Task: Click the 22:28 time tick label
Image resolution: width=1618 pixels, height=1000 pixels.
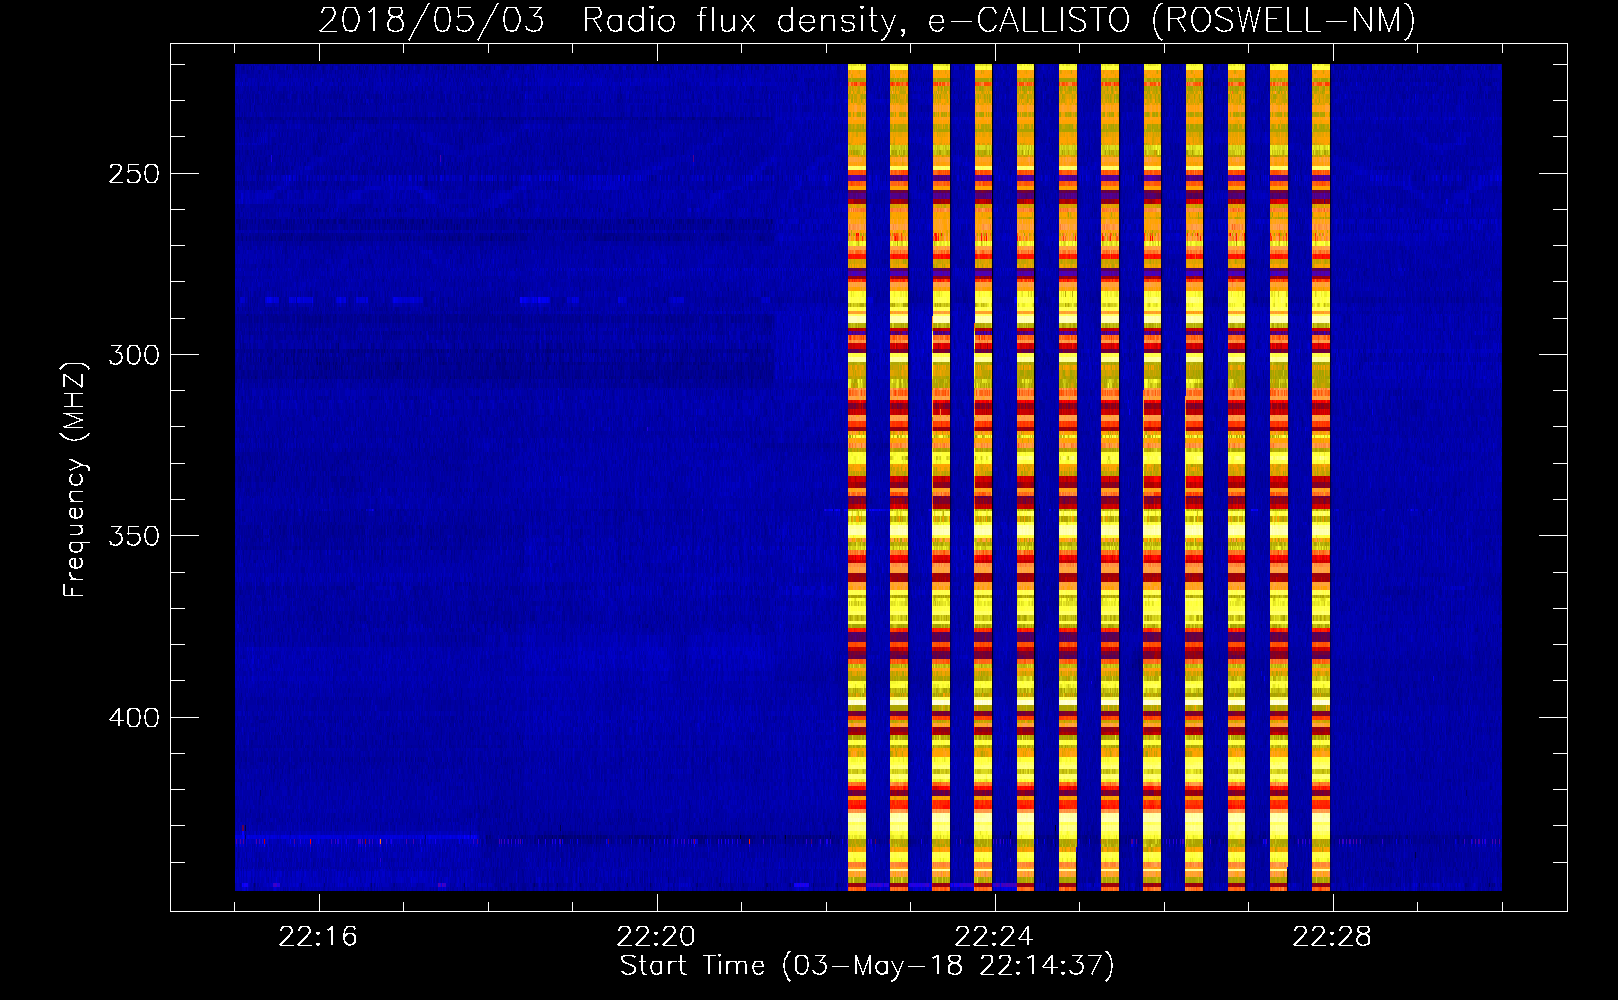Action: (x=1332, y=936)
